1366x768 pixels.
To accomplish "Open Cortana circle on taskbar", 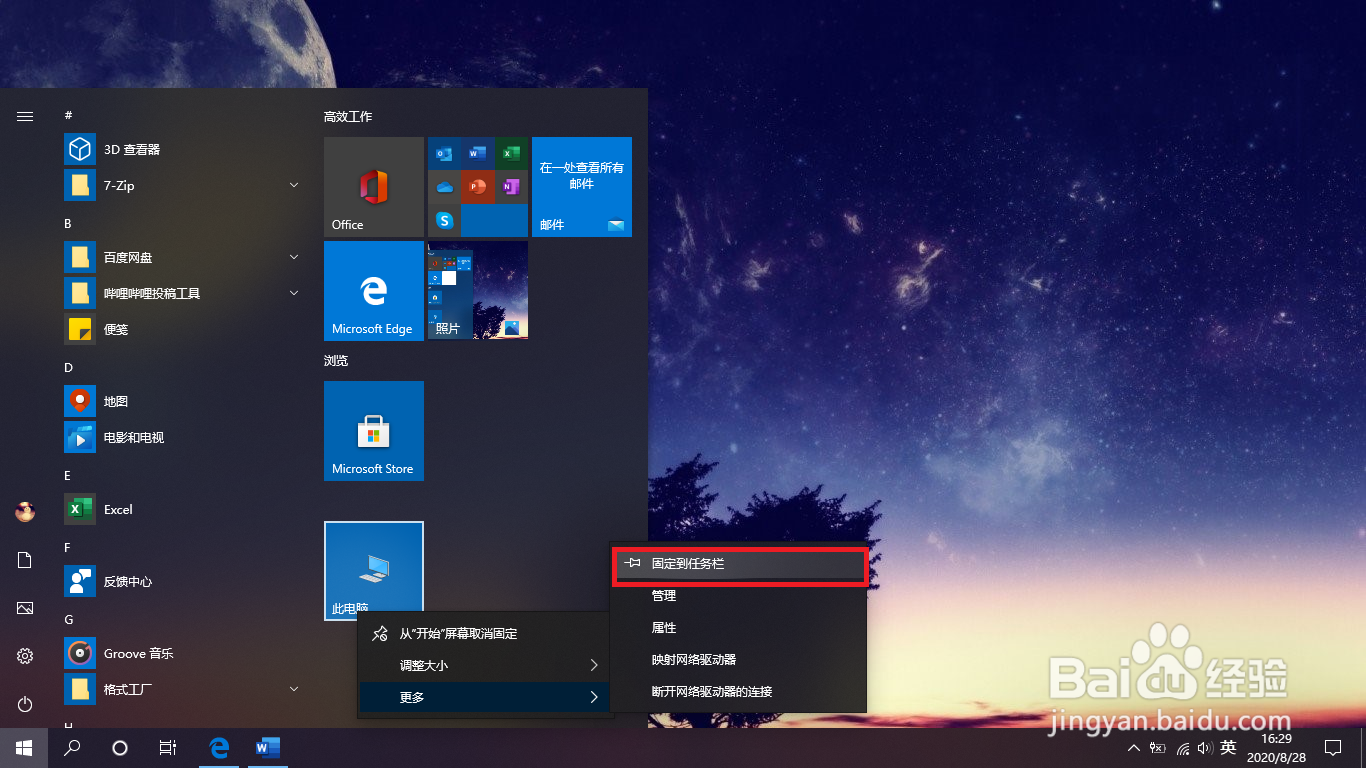I will point(120,747).
